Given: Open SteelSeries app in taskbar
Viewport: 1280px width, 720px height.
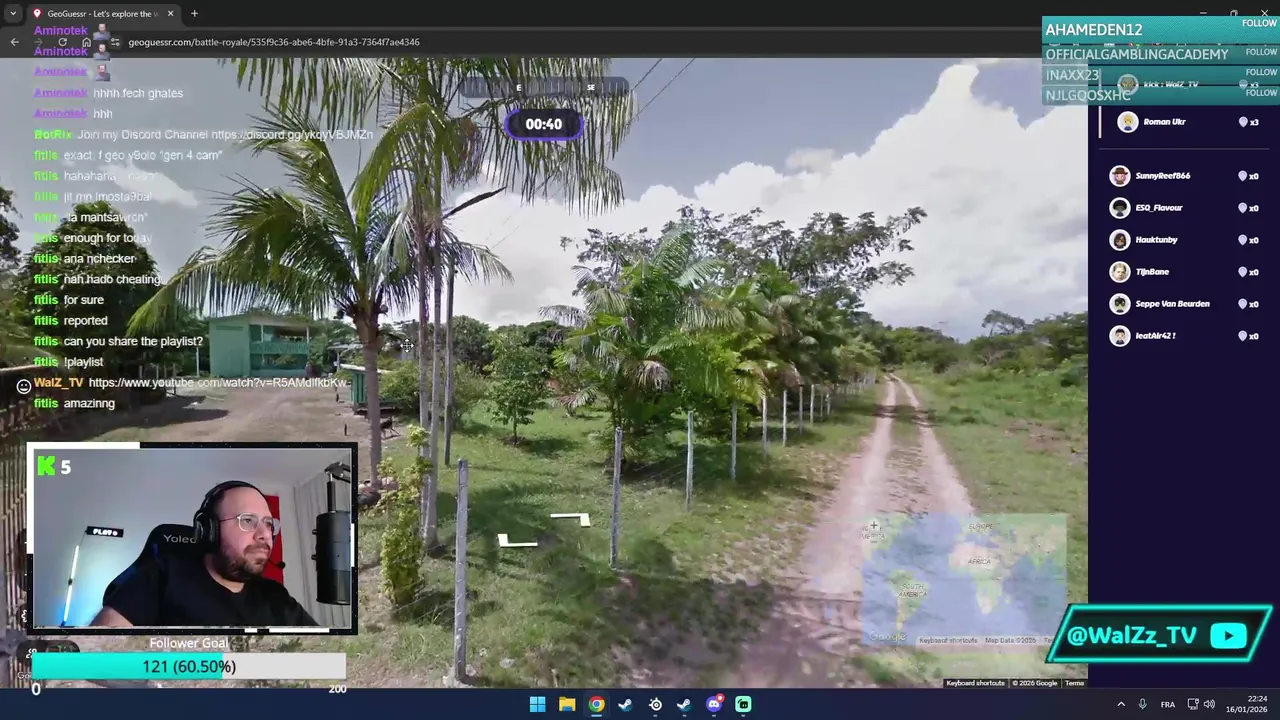Looking at the screenshot, I should pos(655,704).
